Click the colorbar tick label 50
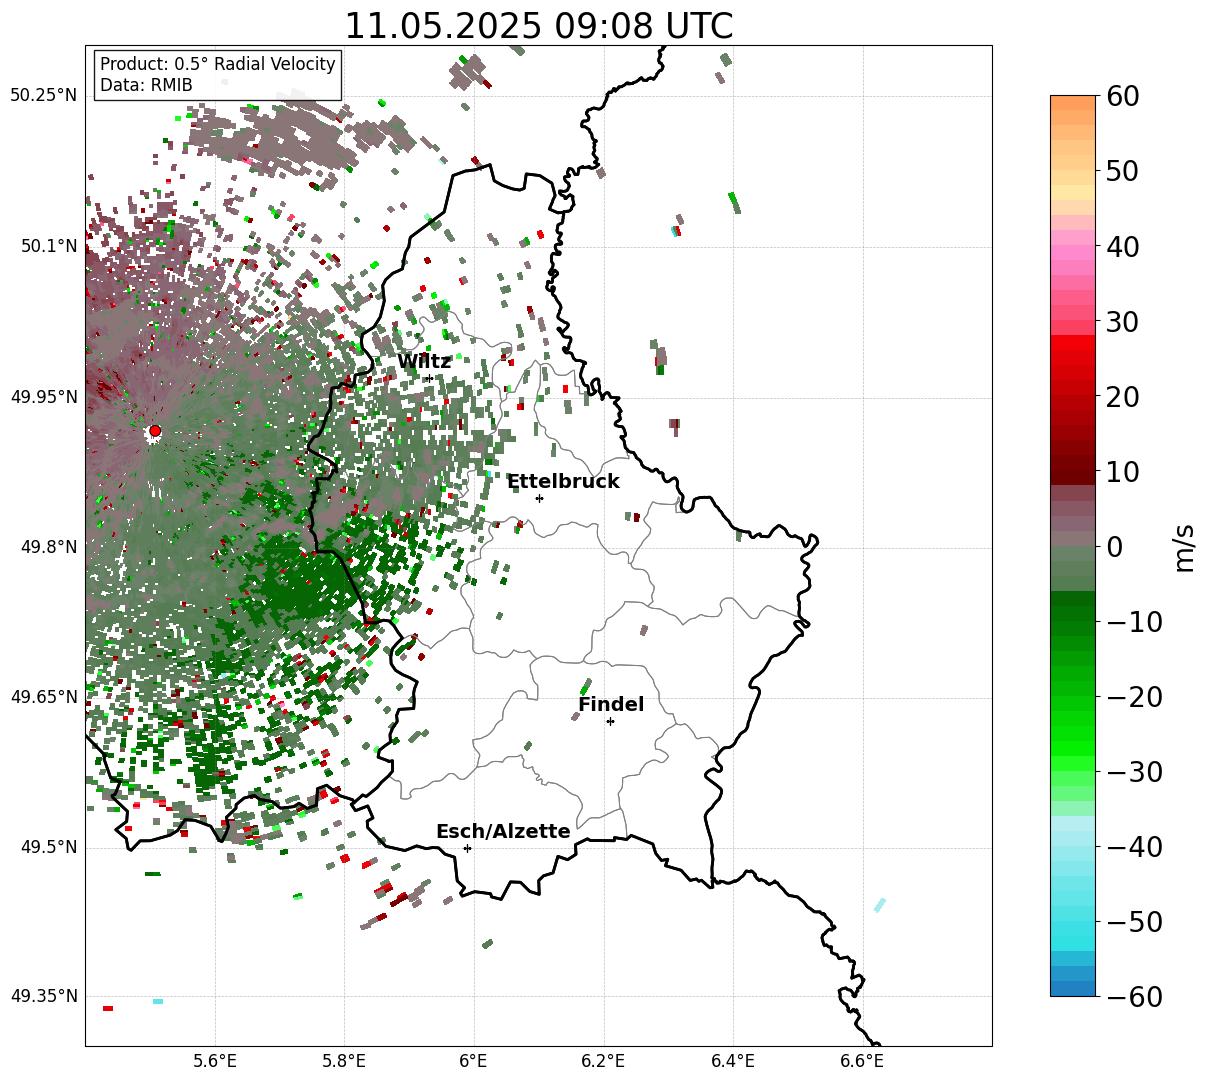 [x=1122, y=171]
